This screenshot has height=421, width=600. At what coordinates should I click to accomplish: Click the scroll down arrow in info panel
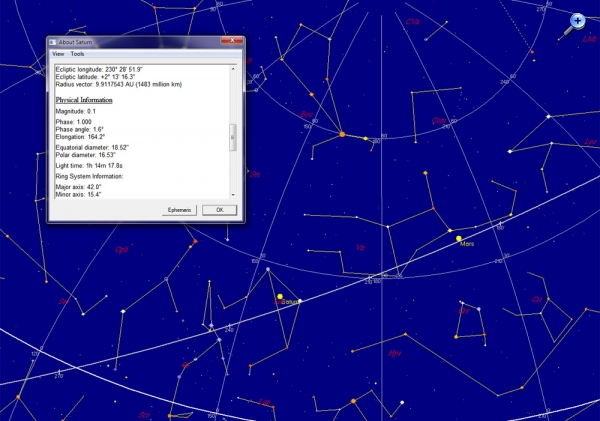click(x=234, y=193)
